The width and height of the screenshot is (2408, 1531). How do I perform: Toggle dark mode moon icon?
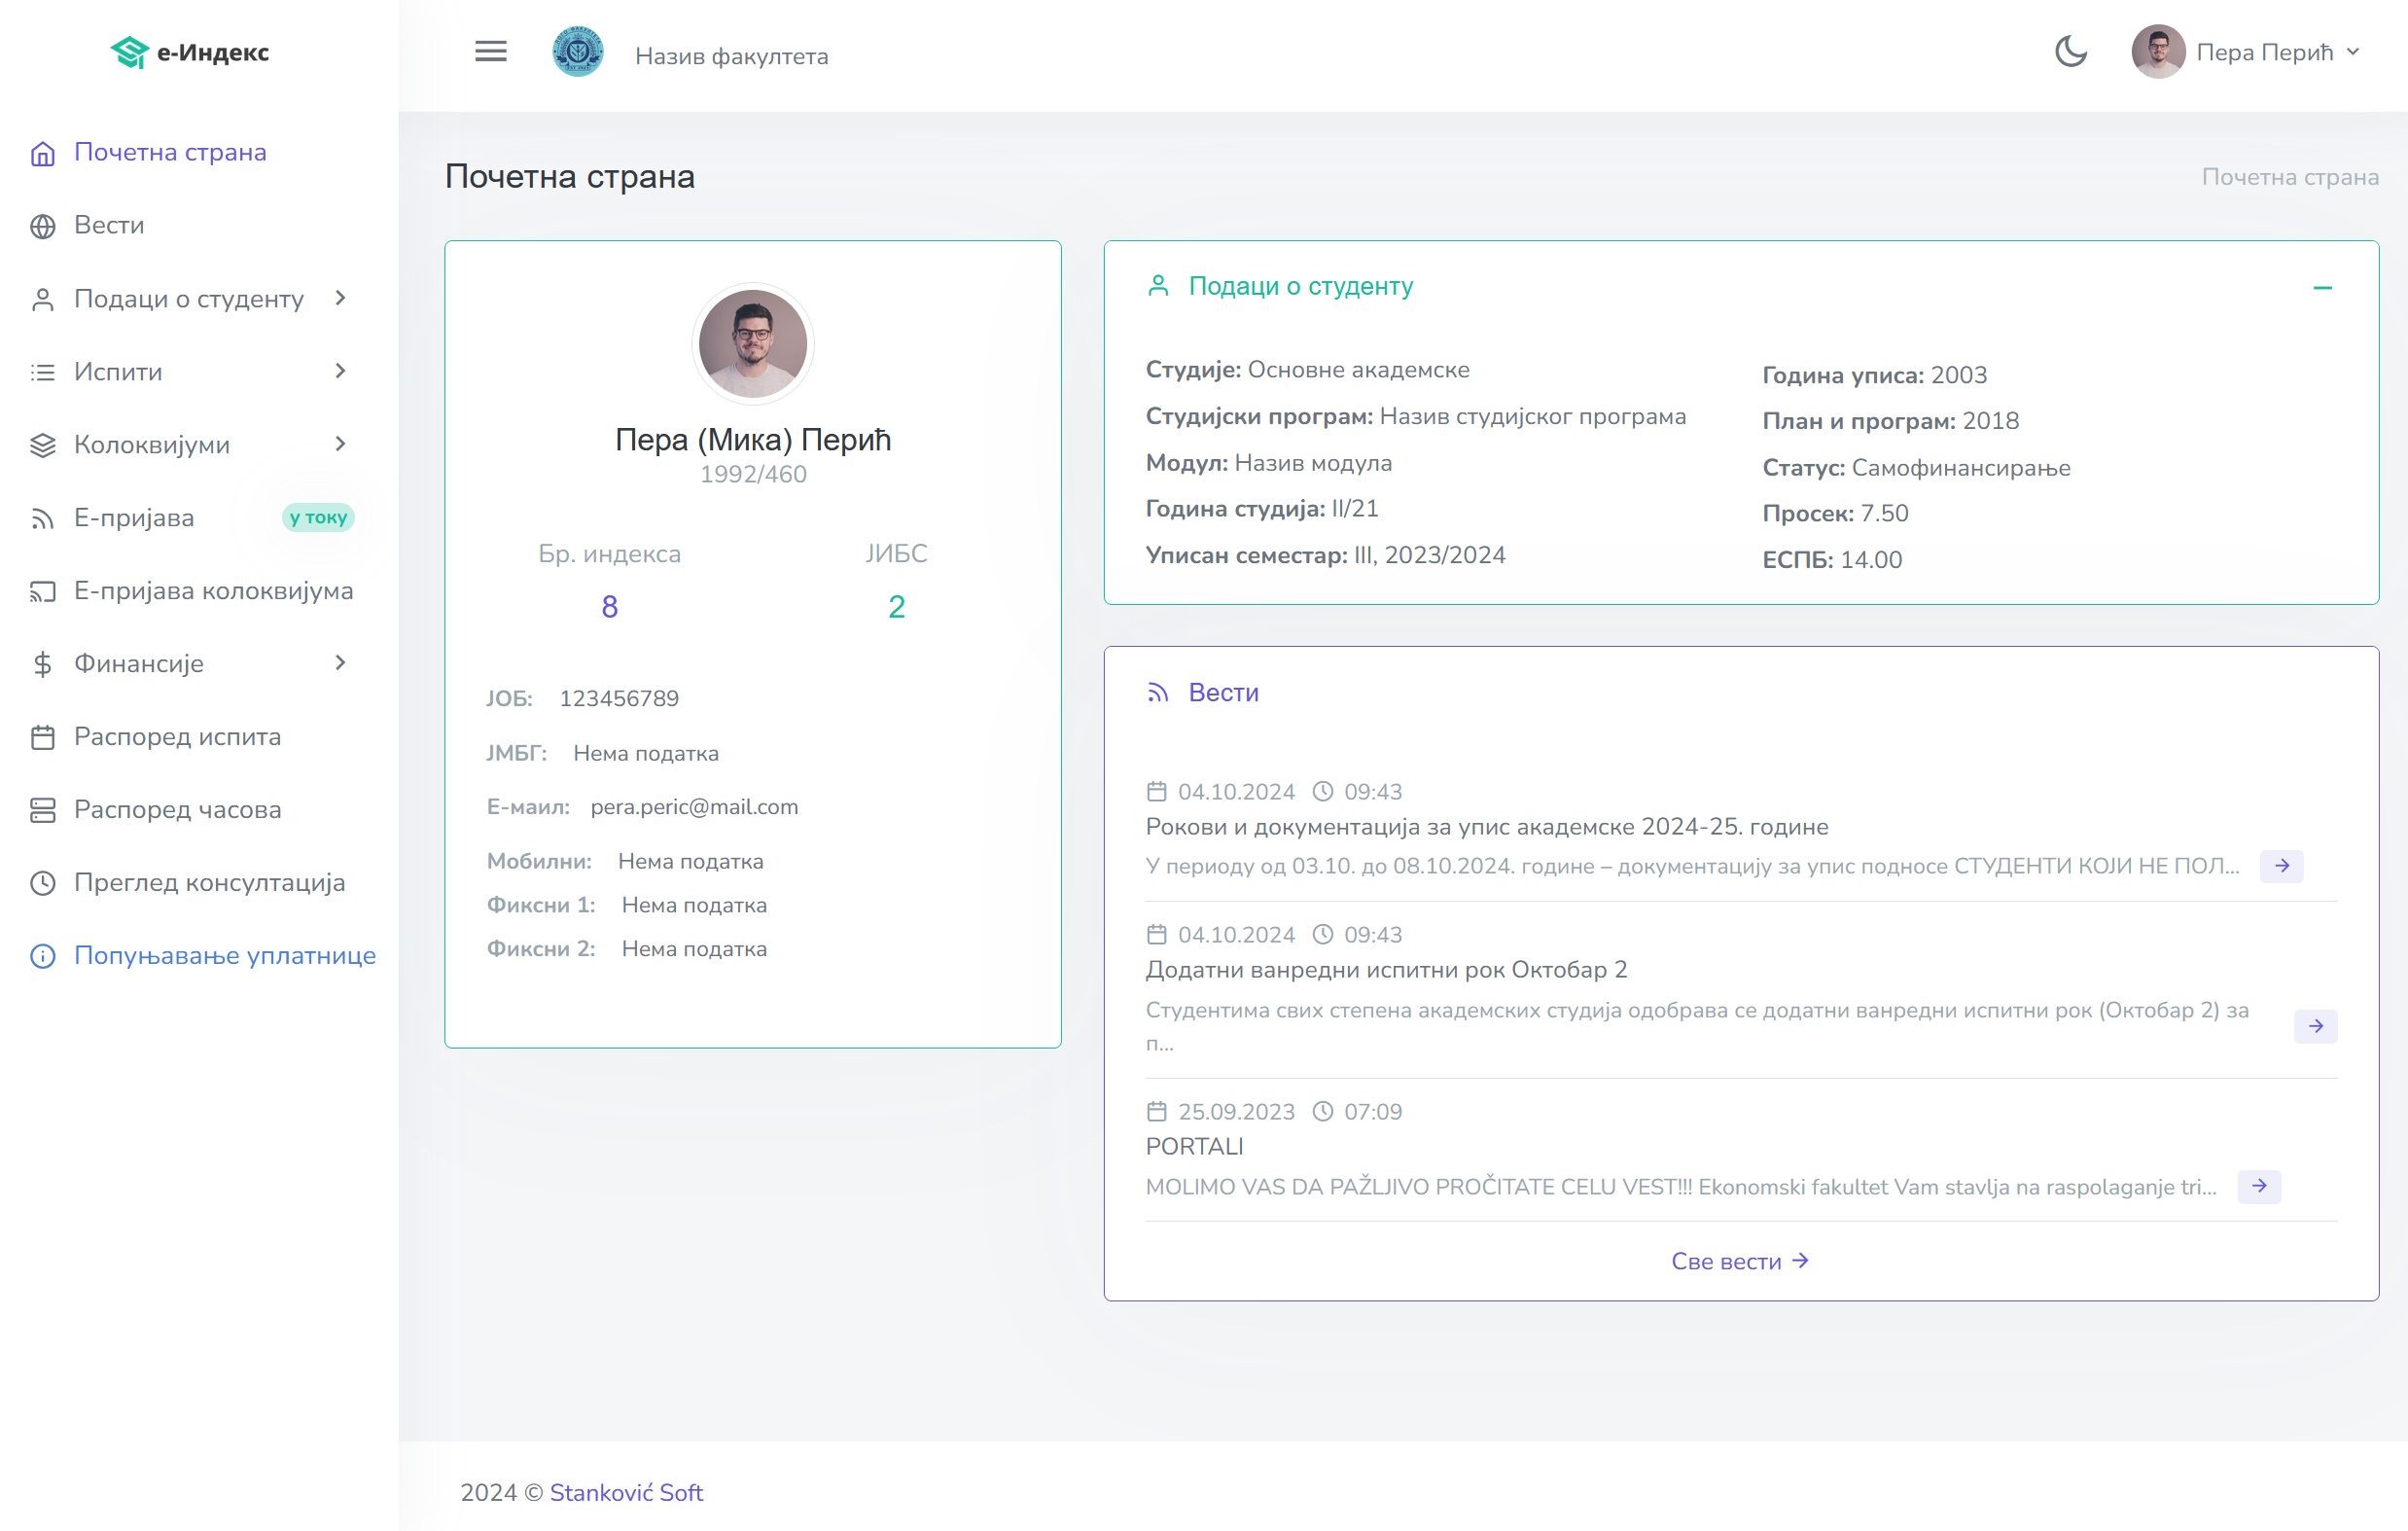pyautogui.click(x=2070, y=52)
